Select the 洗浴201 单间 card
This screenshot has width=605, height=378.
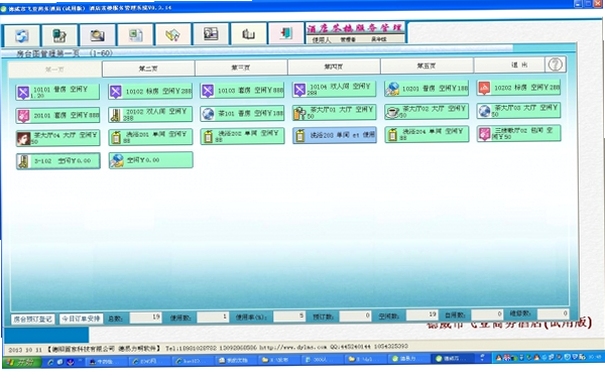point(150,137)
